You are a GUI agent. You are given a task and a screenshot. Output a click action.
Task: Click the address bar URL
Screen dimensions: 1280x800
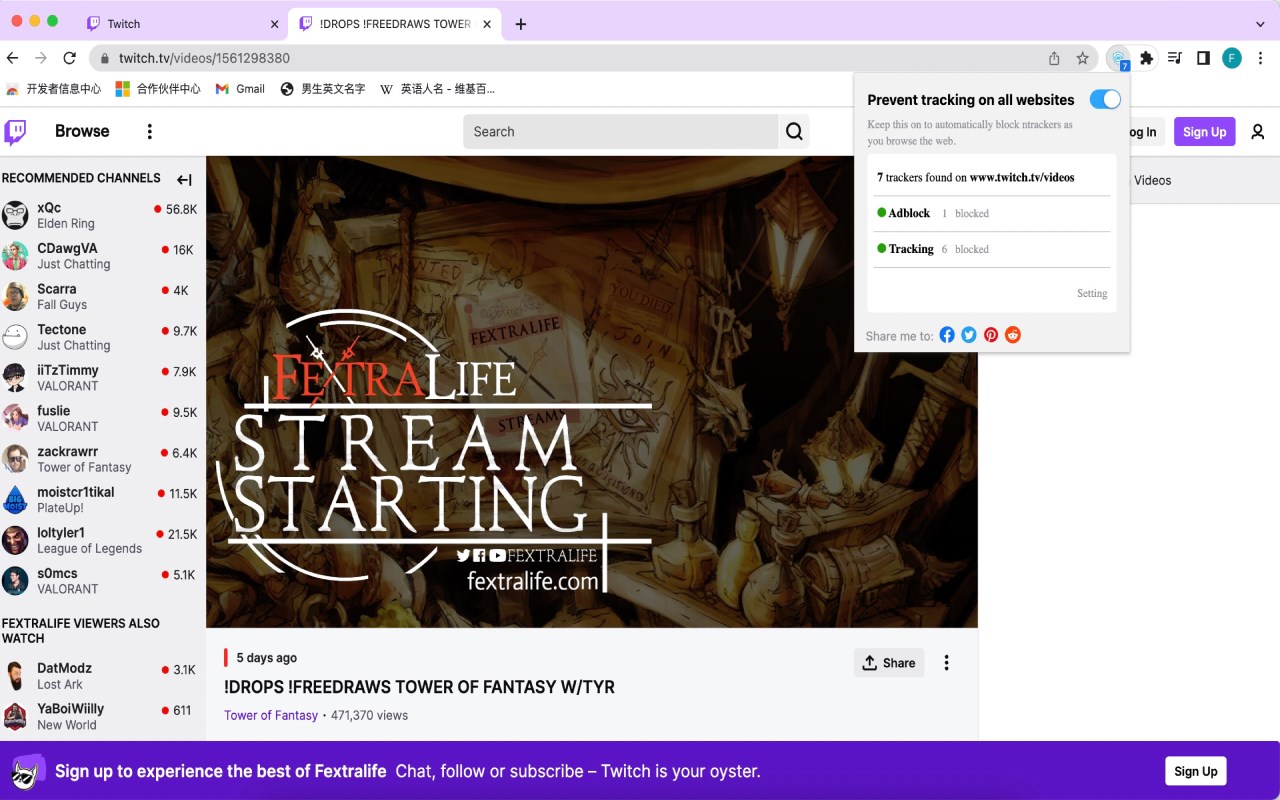pyautogui.click(x=204, y=58)
